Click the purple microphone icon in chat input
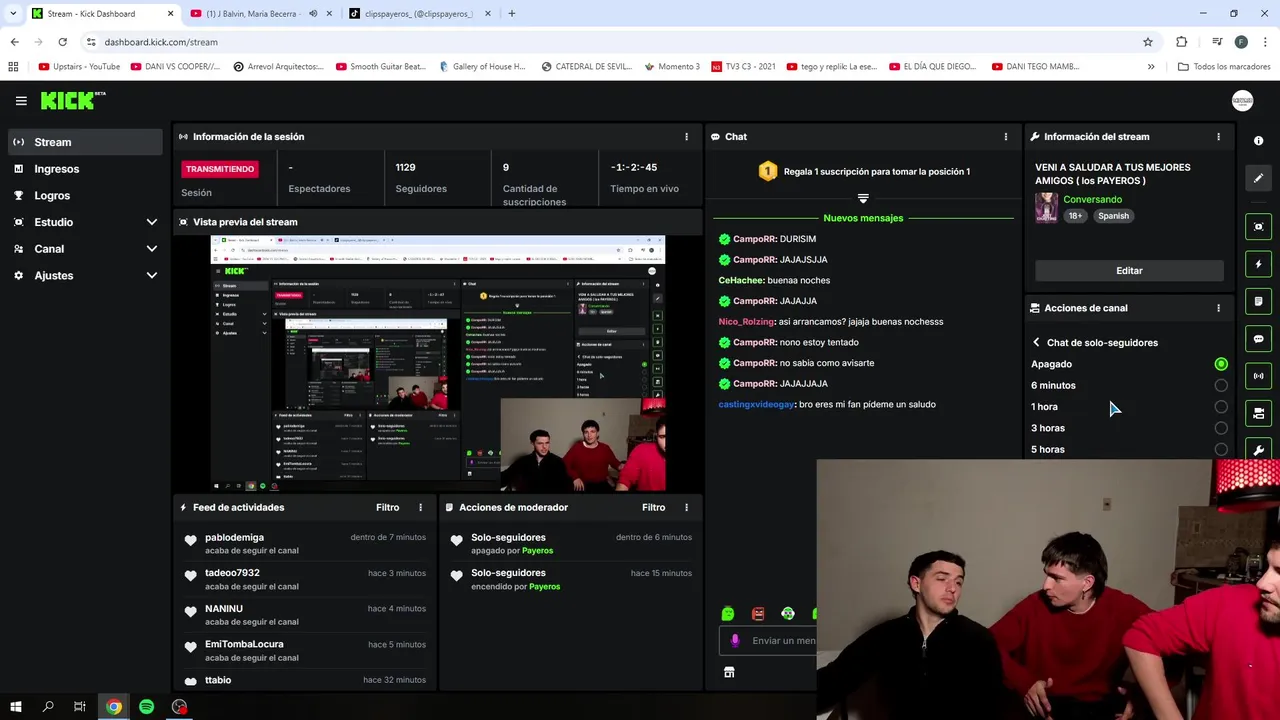This screenshot has width=1280, height=720. coord(735,641)
